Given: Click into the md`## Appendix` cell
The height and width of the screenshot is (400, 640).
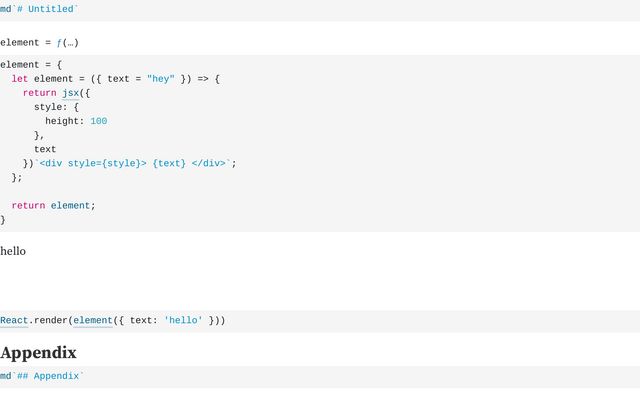Looking at the screenshot, I should (43, 377).
